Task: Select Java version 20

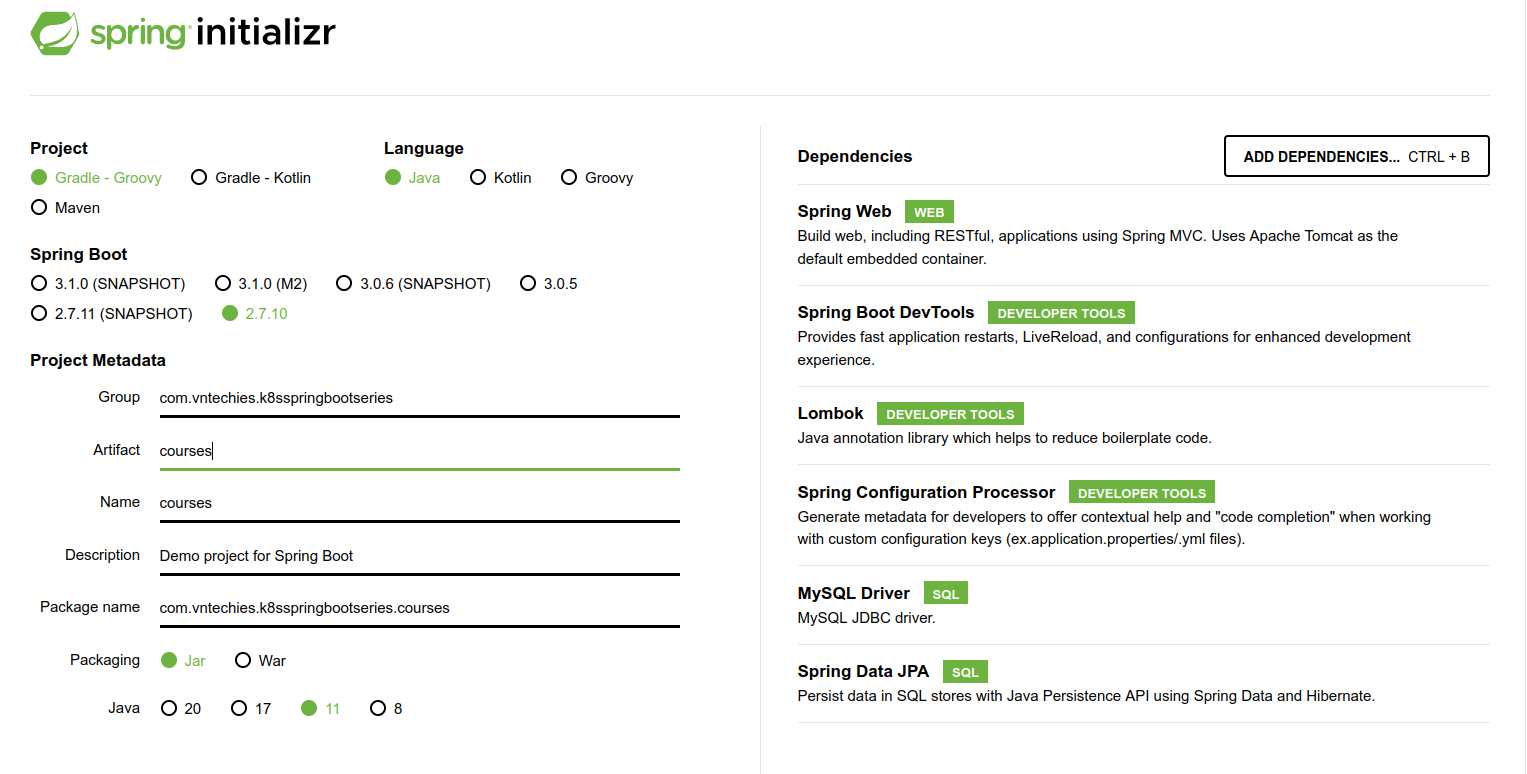Action: pyautogui.click(x=169, y=709)
